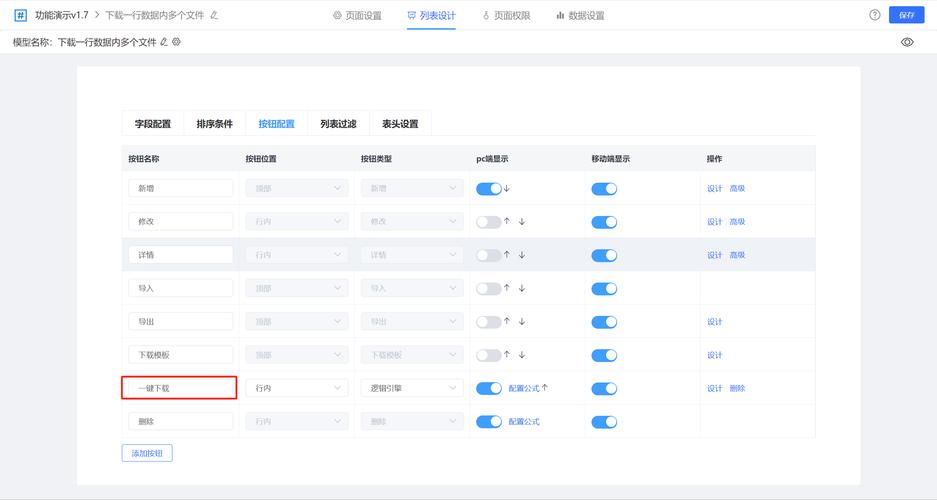Screen dimensions: 937x500
Task: Enable pc端显示 for the 导入 button
Action: (489, 289)
